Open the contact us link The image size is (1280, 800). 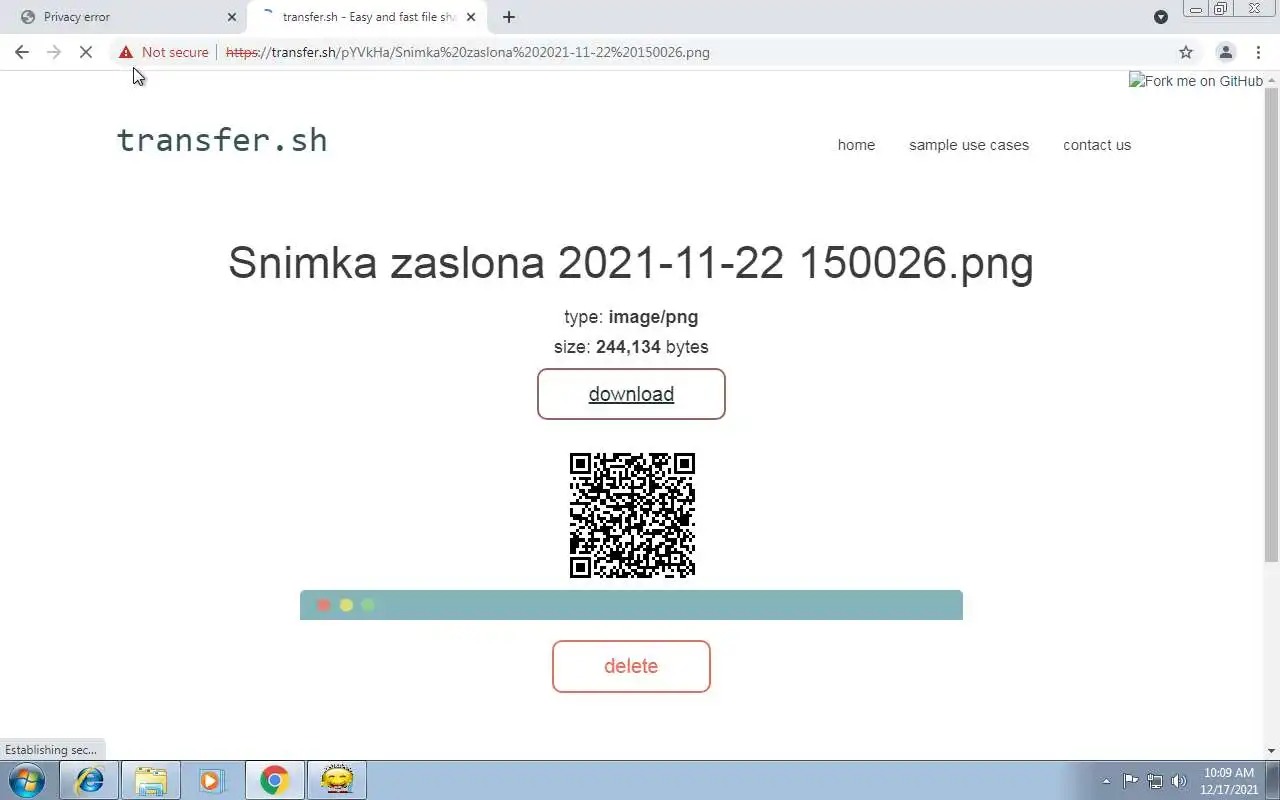[1097, 145]
